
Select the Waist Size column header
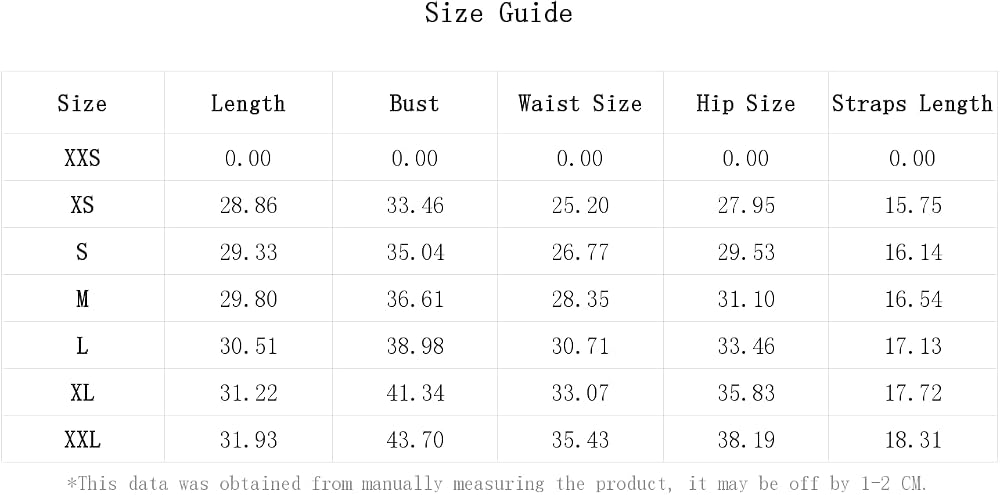tap(580, 103)
